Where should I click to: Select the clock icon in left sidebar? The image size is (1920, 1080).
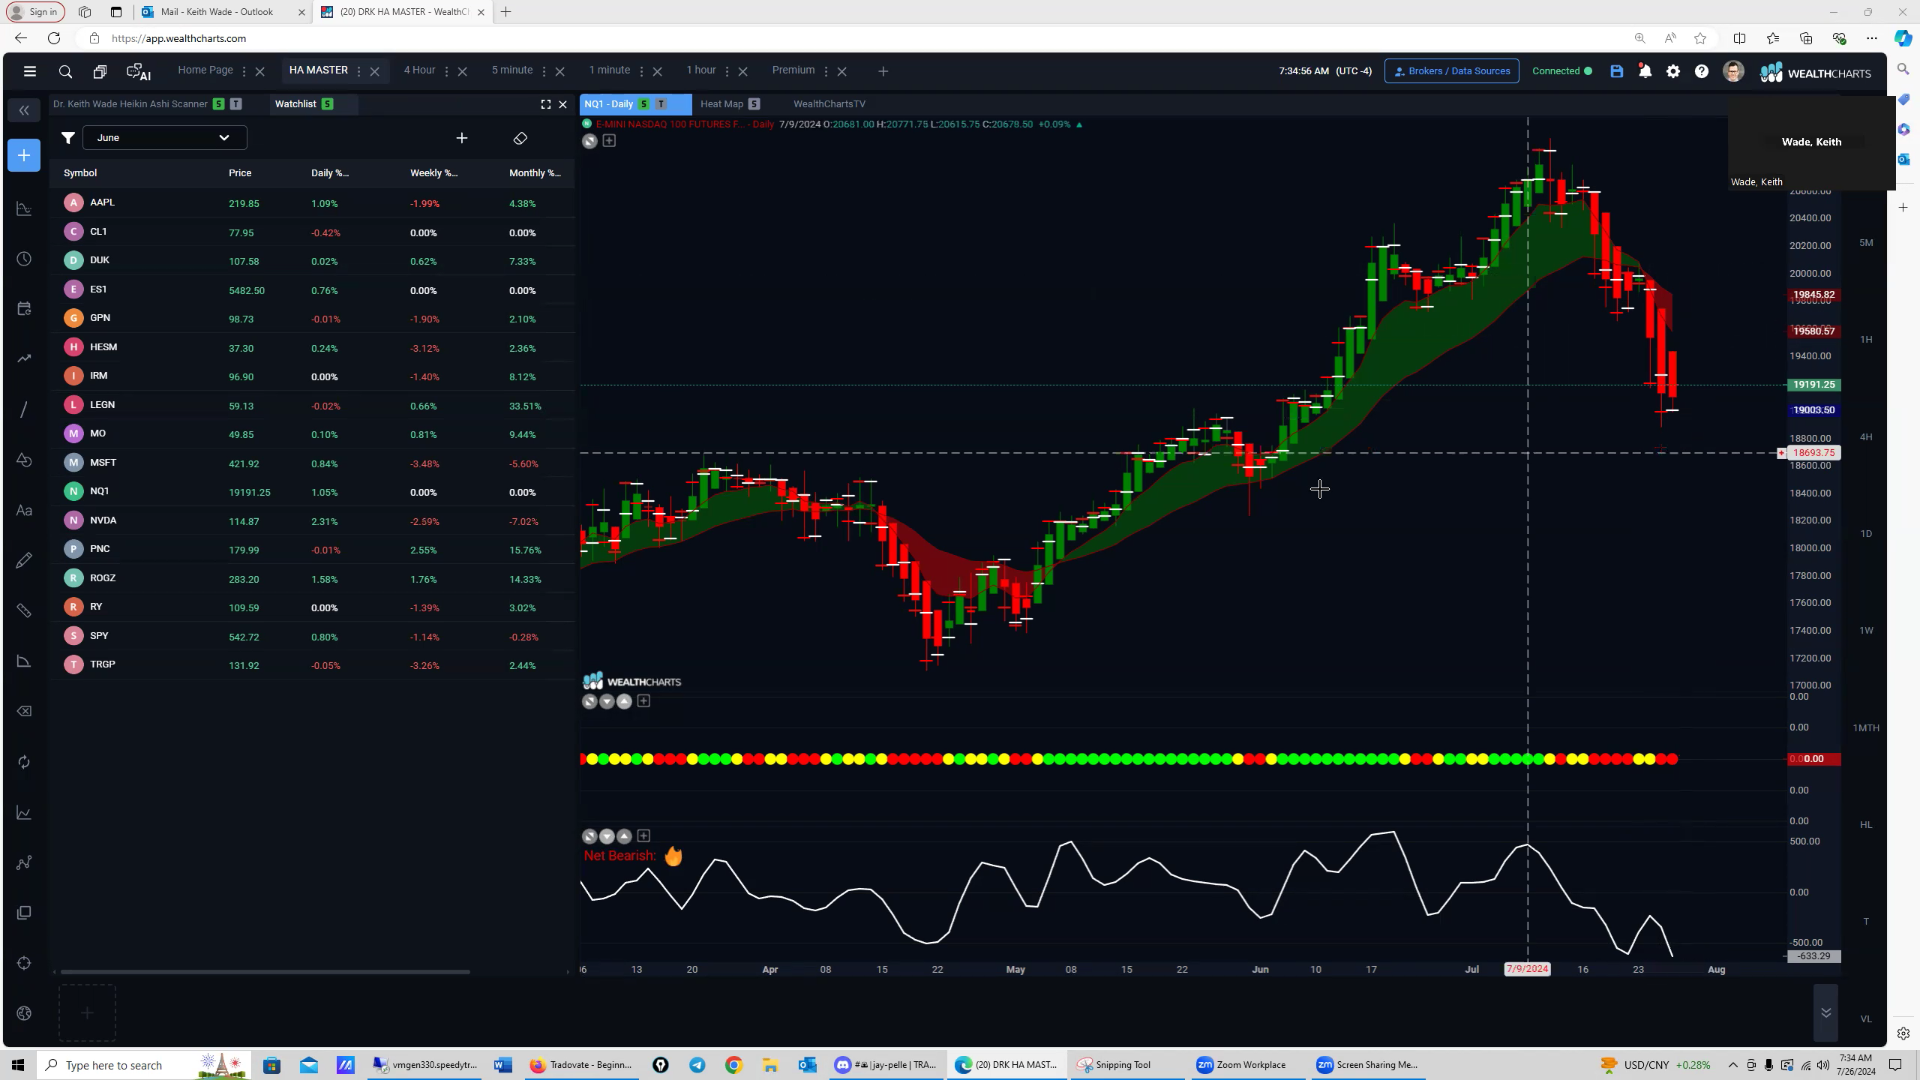[x=24, y=259]
